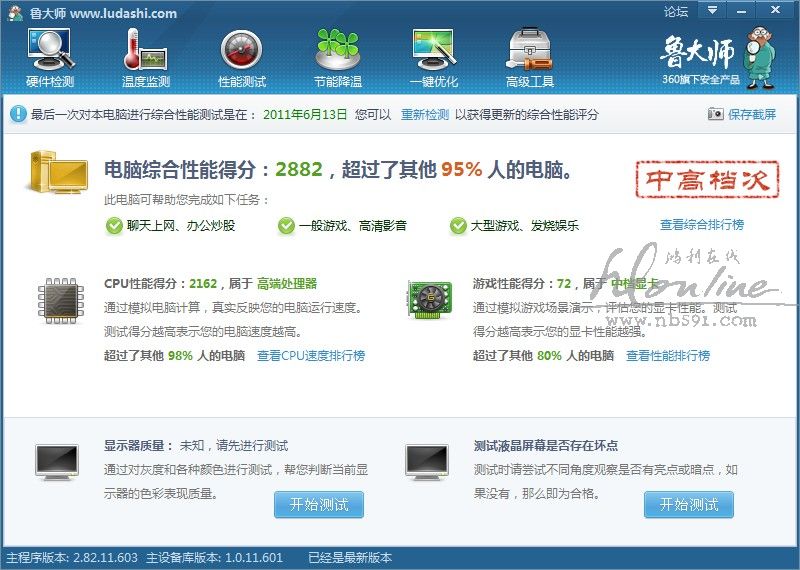
Task: Click the last test date 2011年6月13日
Action: [x=305, y=114]
